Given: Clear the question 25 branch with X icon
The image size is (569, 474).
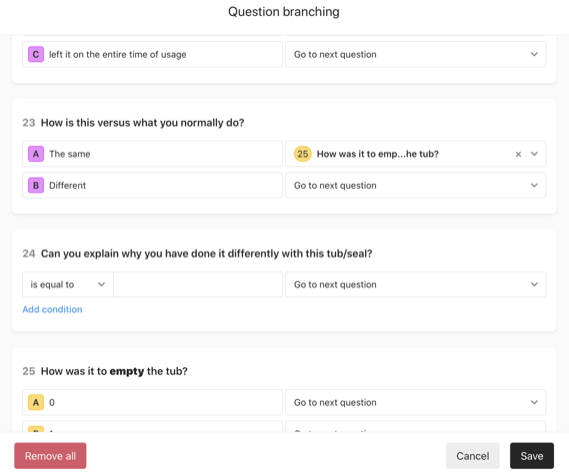Looking at the screenshot, I should click(x=518, y=154).
